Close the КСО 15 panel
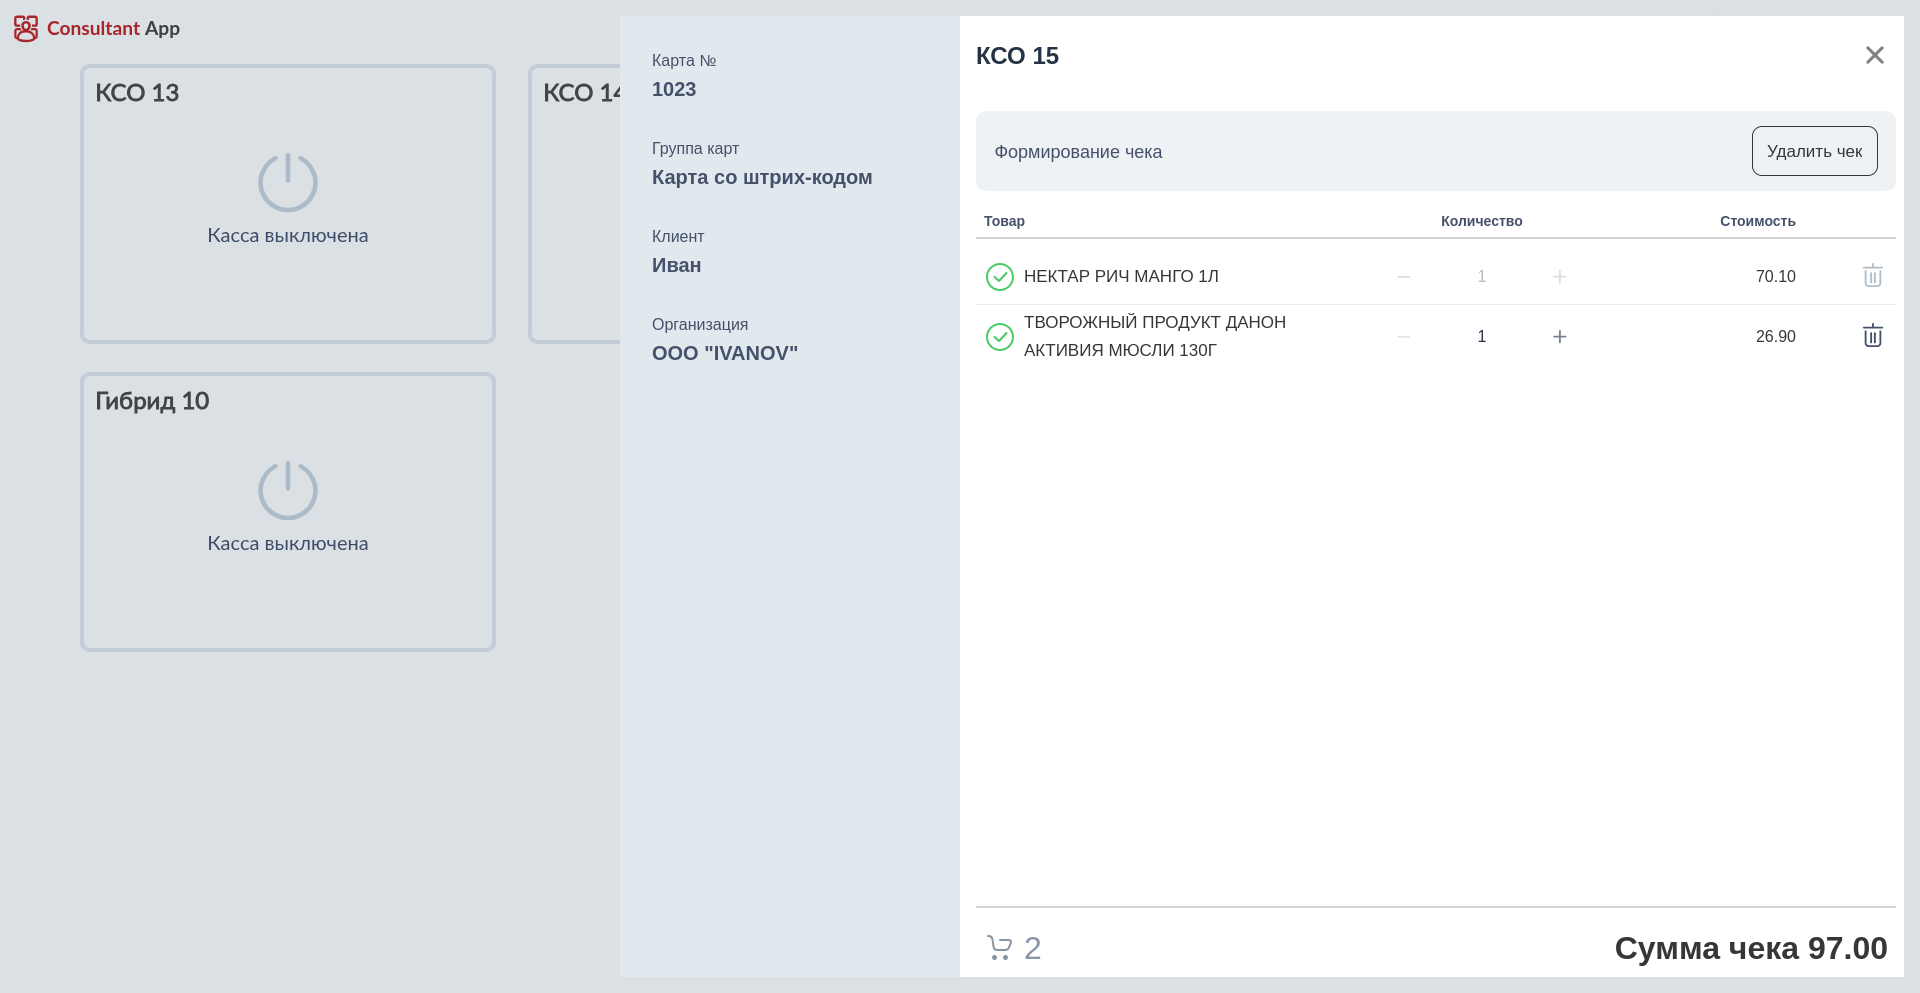 point(1874,55)
